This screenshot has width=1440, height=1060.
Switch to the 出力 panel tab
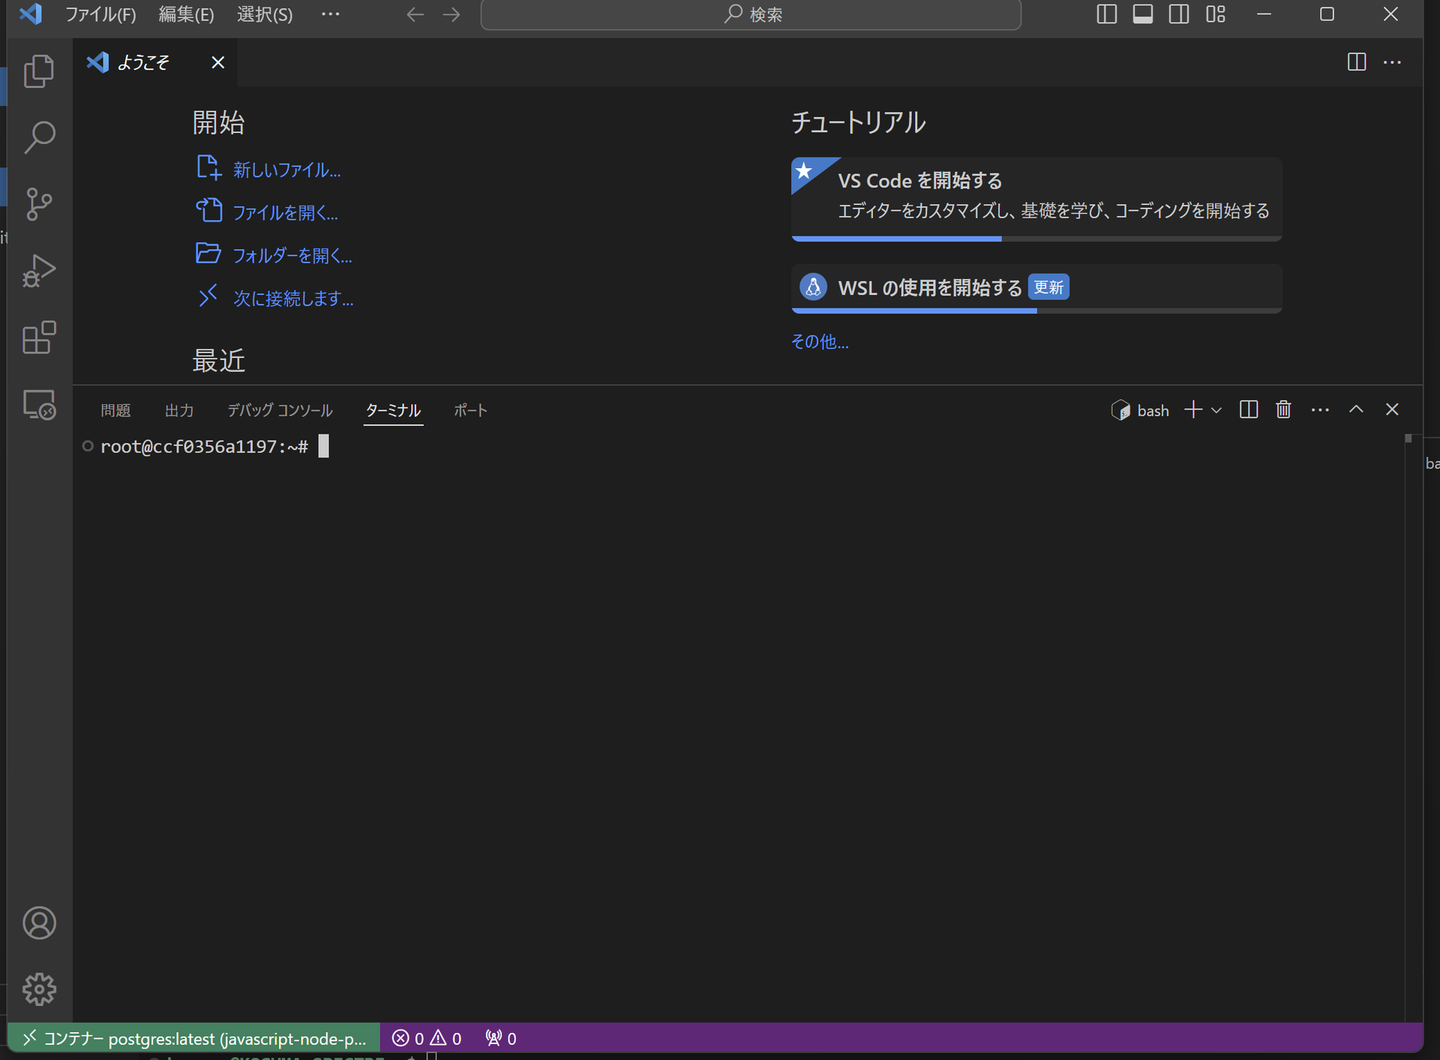point(179,410)
